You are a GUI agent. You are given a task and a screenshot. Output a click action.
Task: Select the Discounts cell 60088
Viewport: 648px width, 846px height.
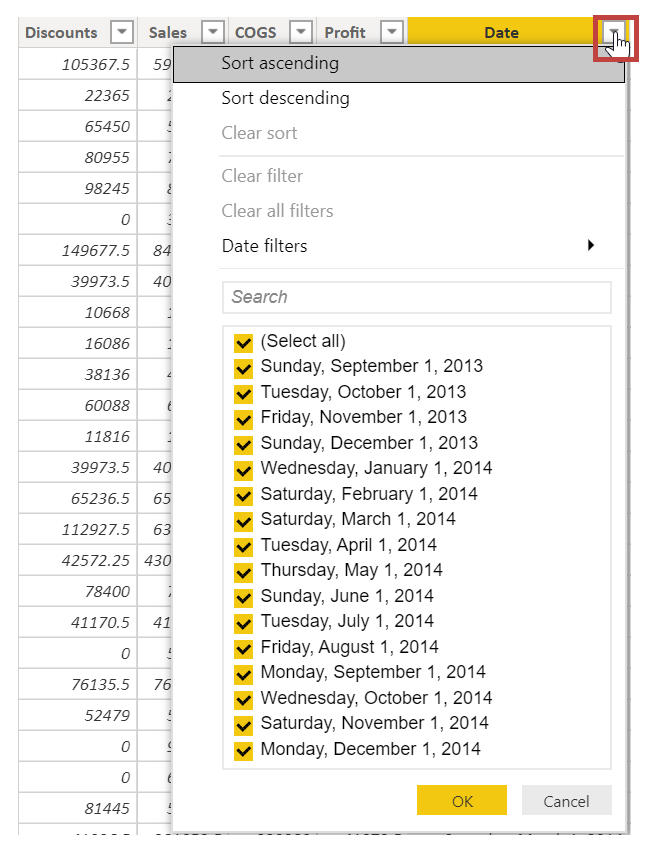[78, 405]
